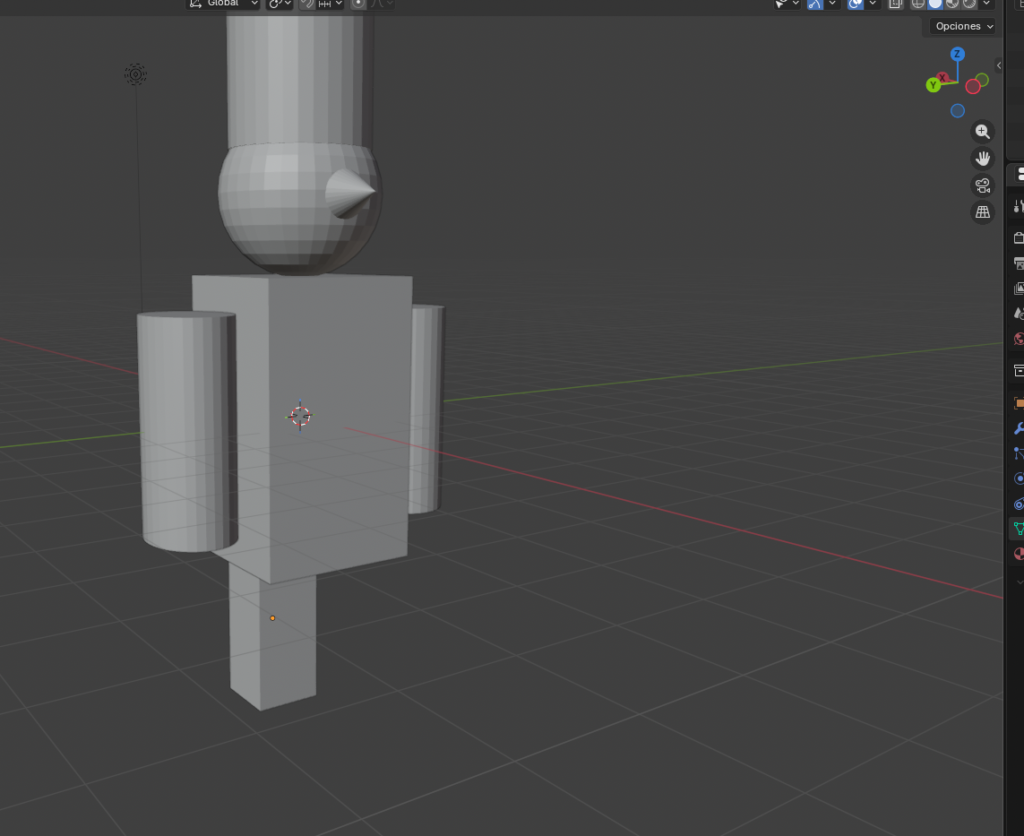
Task: Click the Z axis on navigation gizmo
Action: (957, 54)
